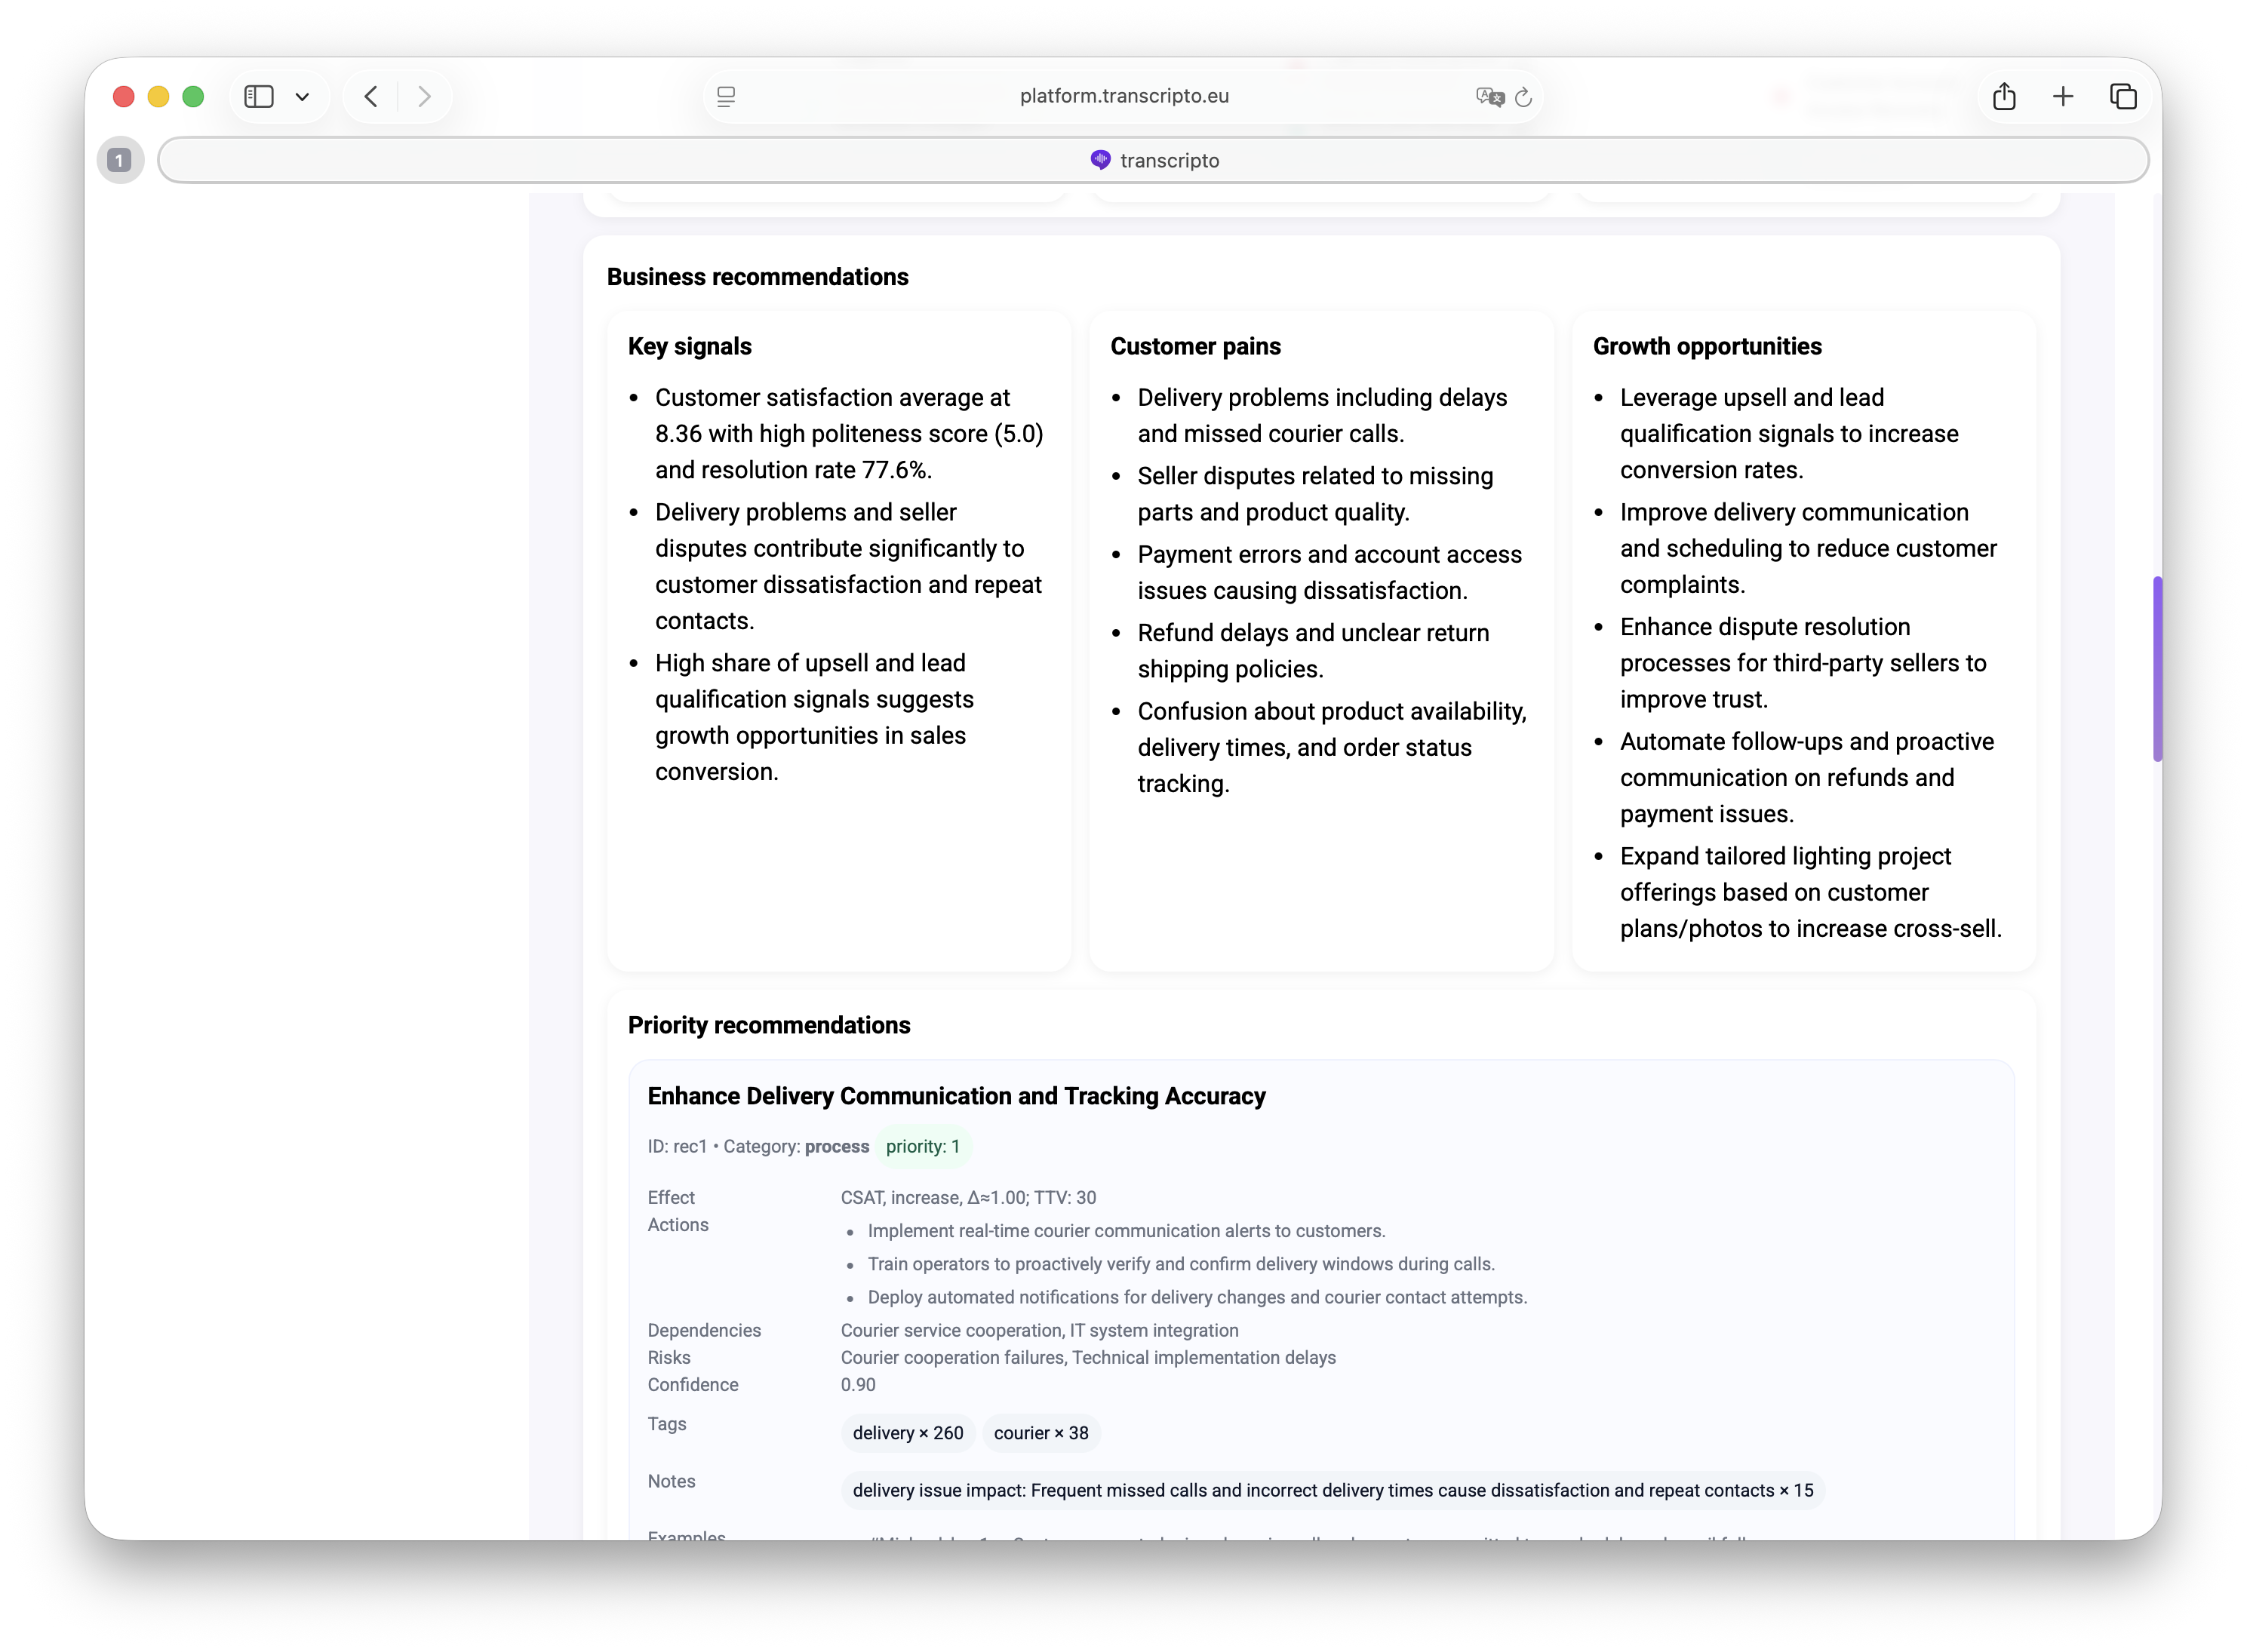Click the delivery × 260 tag
This screenshot has height=1652, width=2247.
pos(907,1432)
